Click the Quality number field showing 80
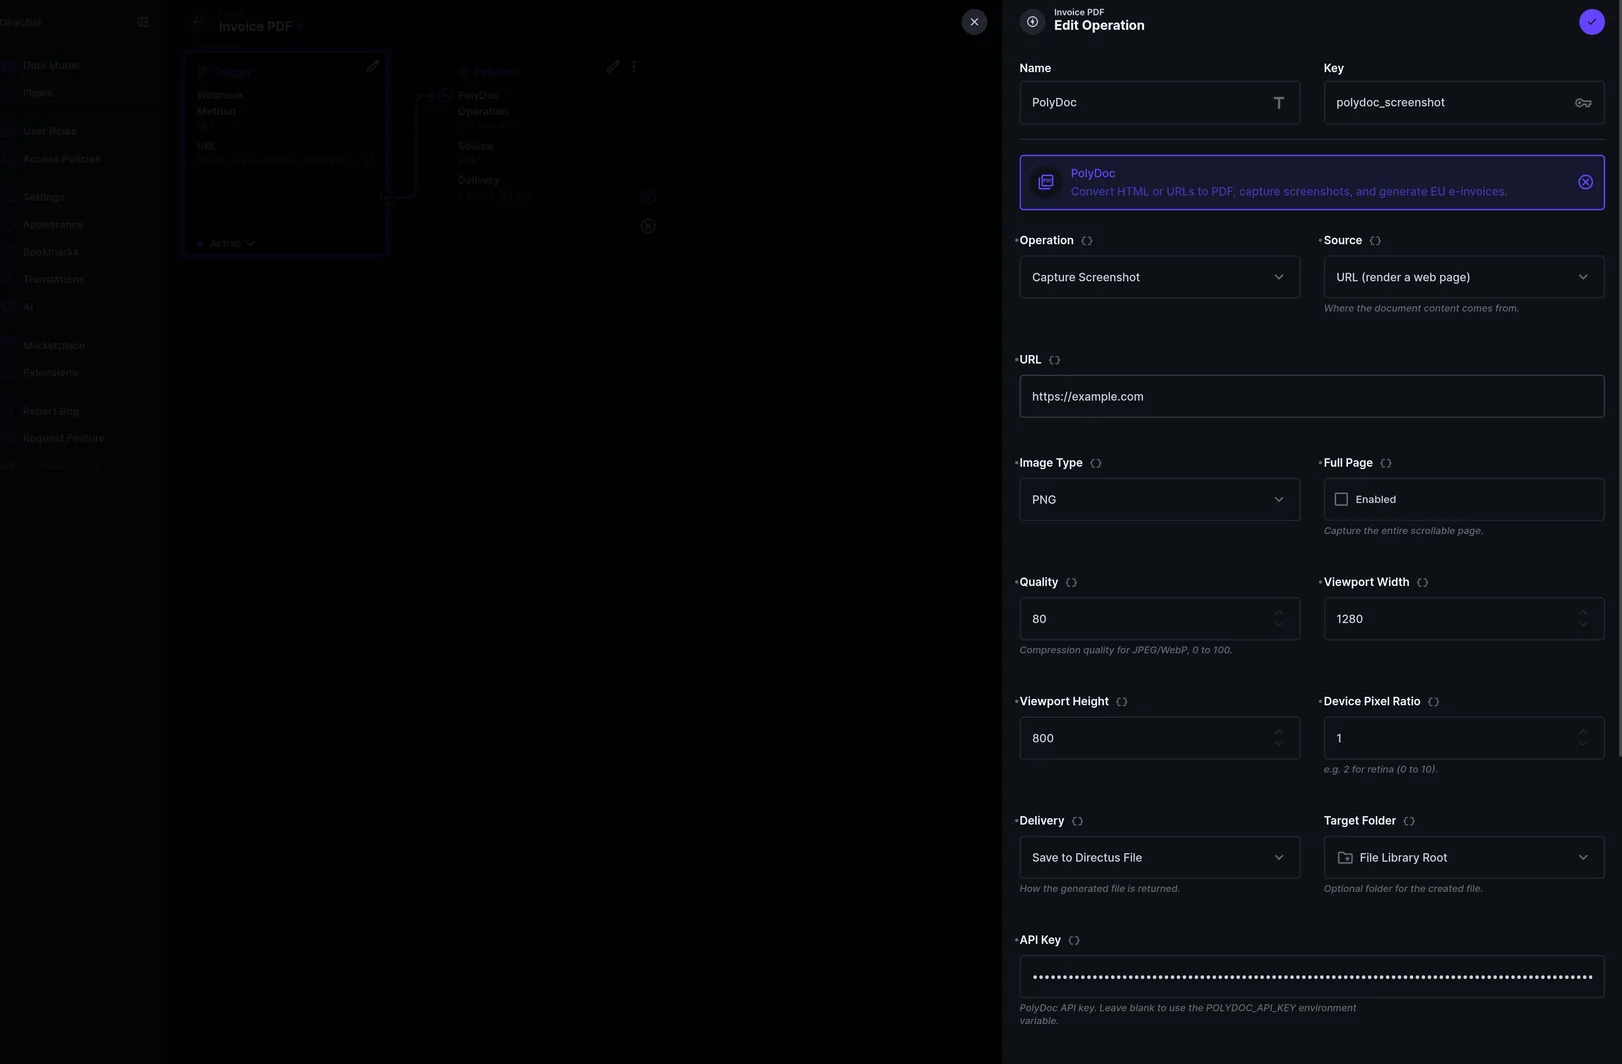The width and height of the screenshot is (1622, 1064). click(1159, 619)
